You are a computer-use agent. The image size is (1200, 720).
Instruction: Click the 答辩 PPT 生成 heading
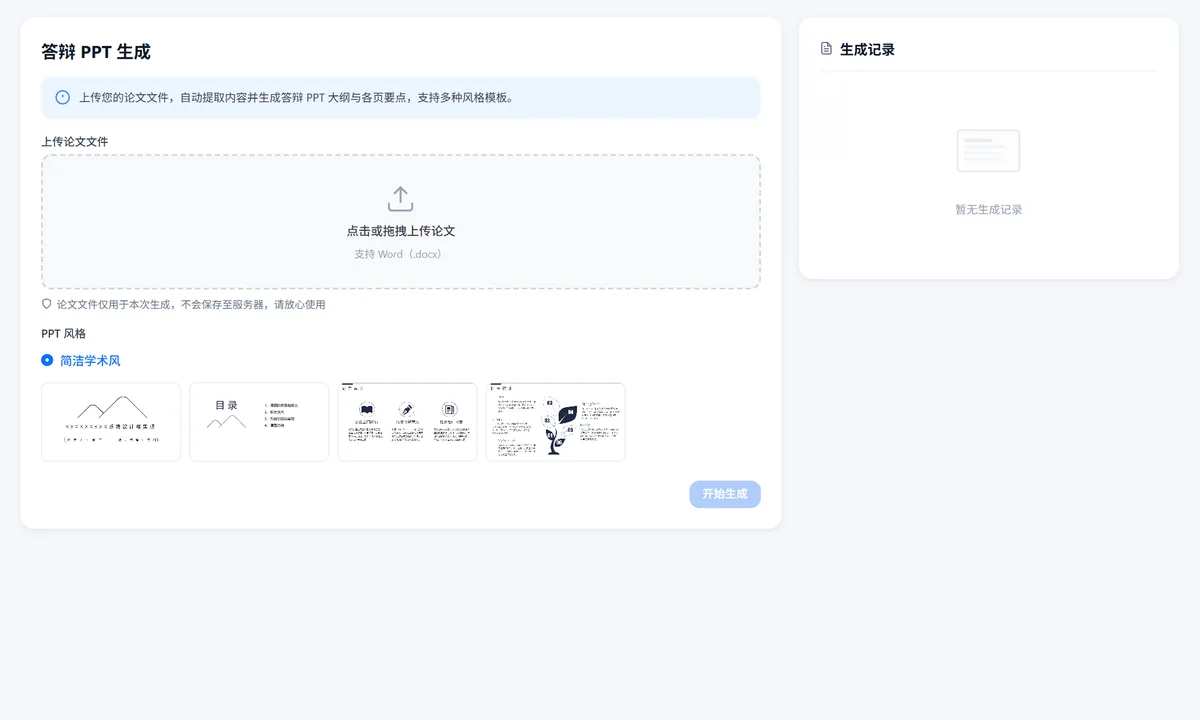click(x=96, y=52)
